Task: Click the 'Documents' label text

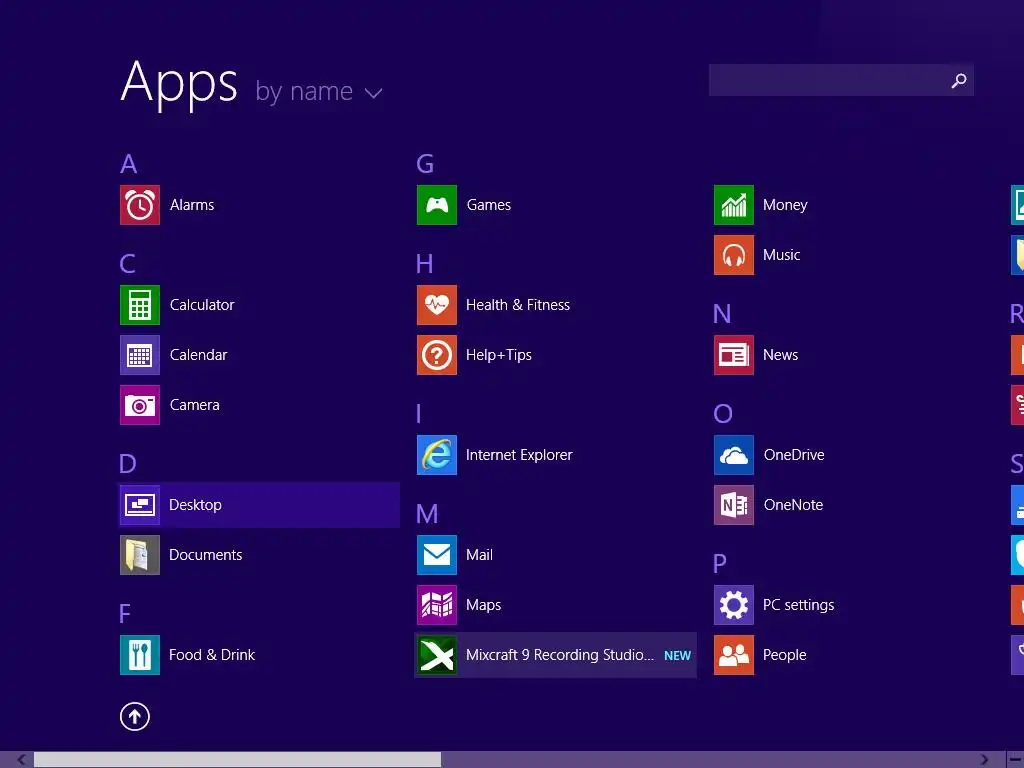Action: (206, 555)
